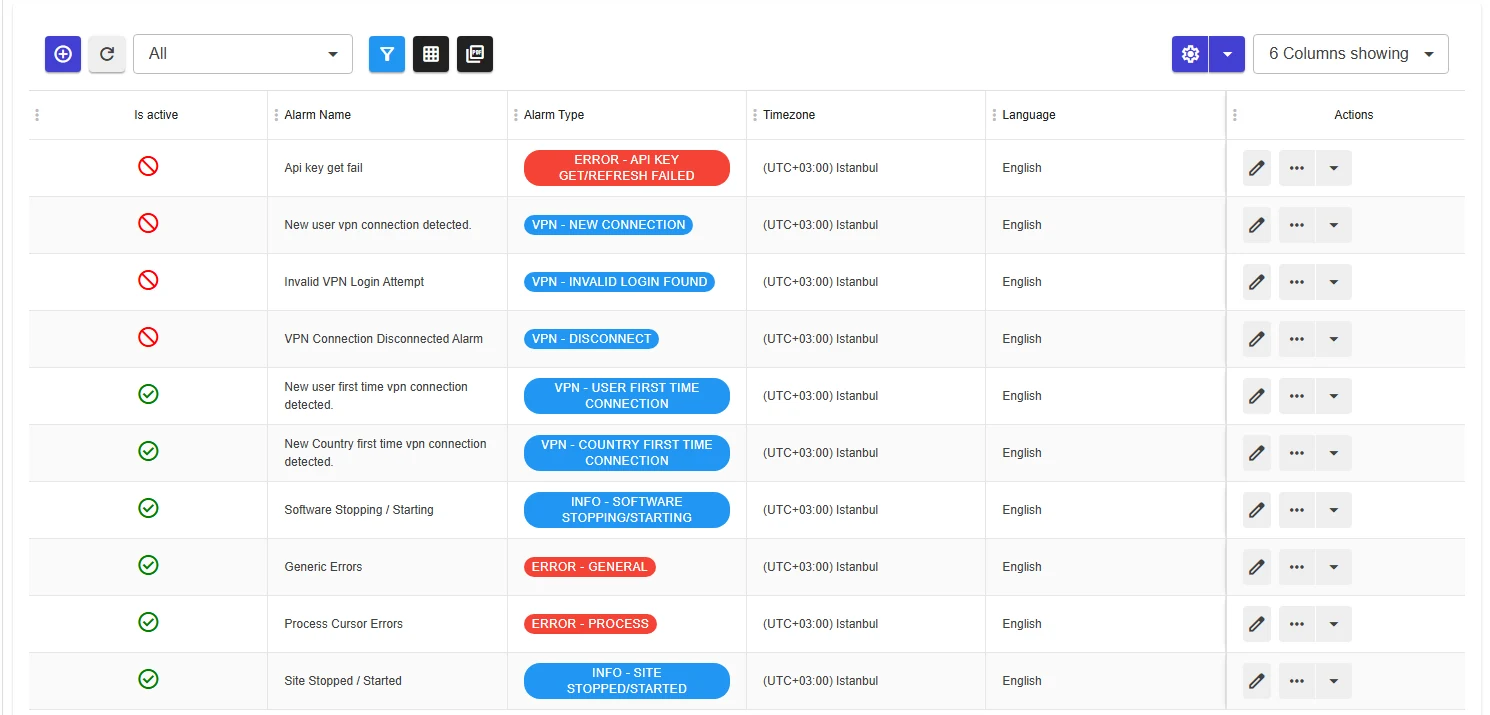The image size is (1490, 715).
Task: Open the 'All' filter dropdown
Action: tap(243, 54)
